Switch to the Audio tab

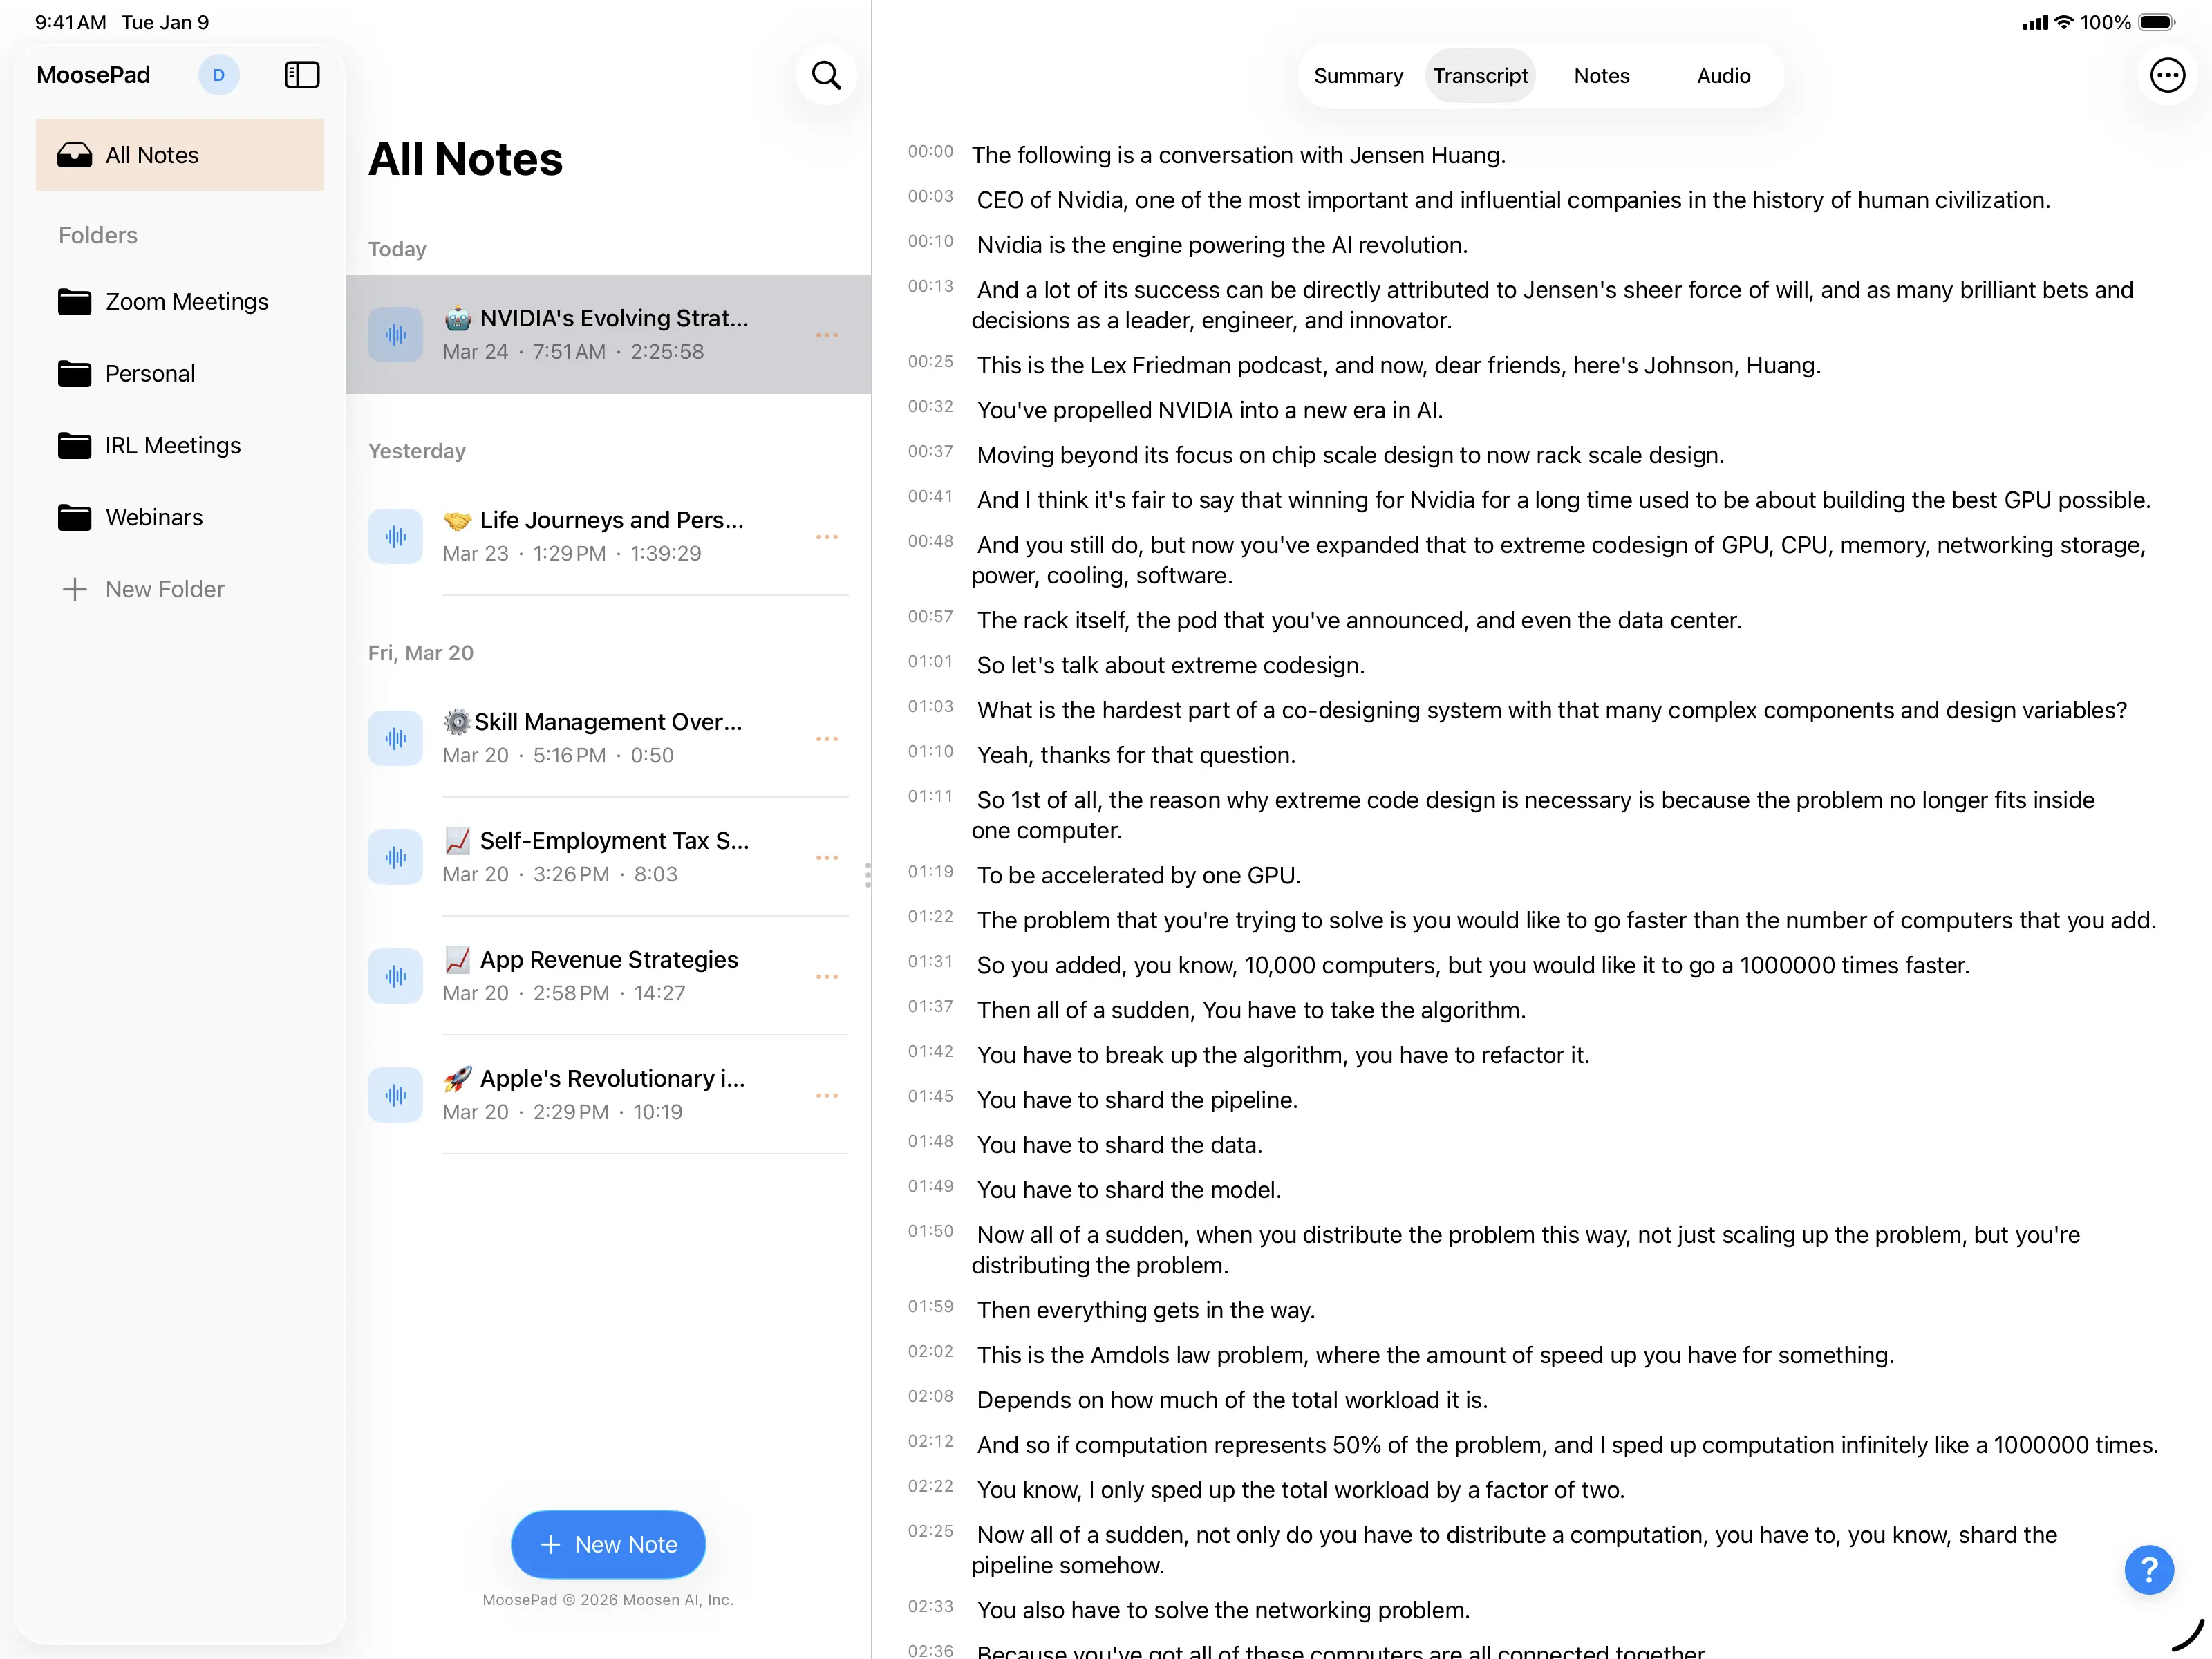point(1723,76)
